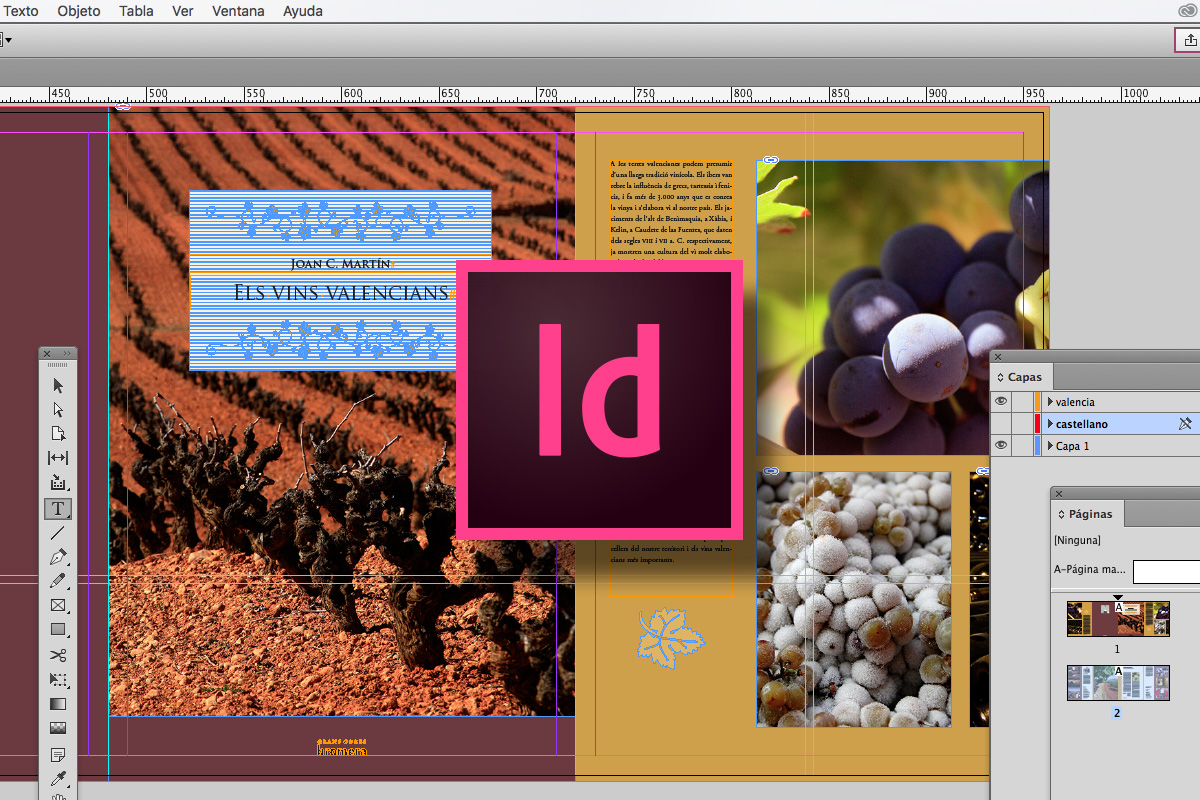This screenshot has height=800, width=1200.
Task: Close the Páginas panel
Action: [x=1059, y=494]
